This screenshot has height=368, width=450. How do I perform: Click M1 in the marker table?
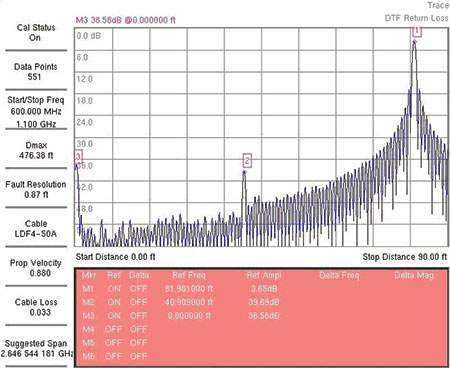(88, 289)
